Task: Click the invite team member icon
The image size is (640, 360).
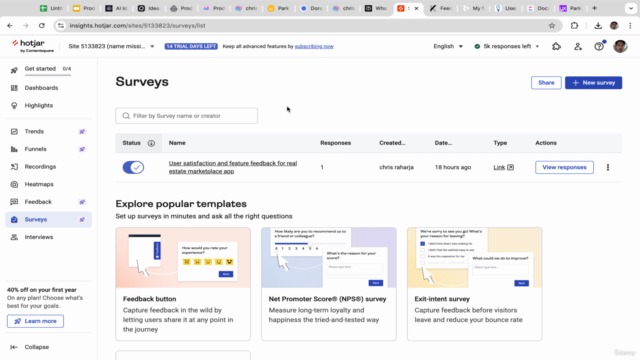Action: (578, 47)
